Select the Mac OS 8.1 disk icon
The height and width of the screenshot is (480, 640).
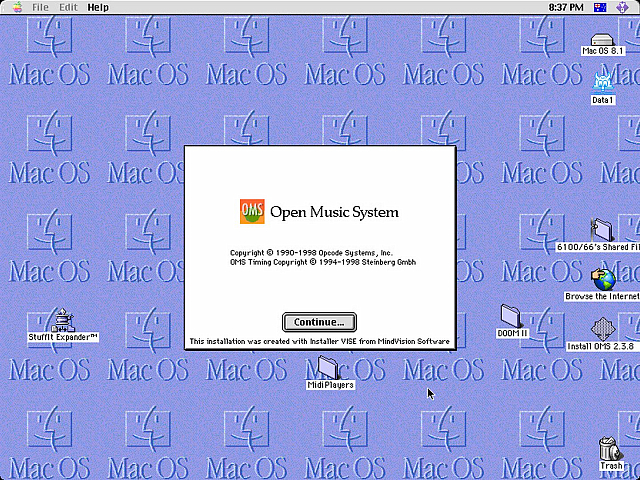(602, 40)
